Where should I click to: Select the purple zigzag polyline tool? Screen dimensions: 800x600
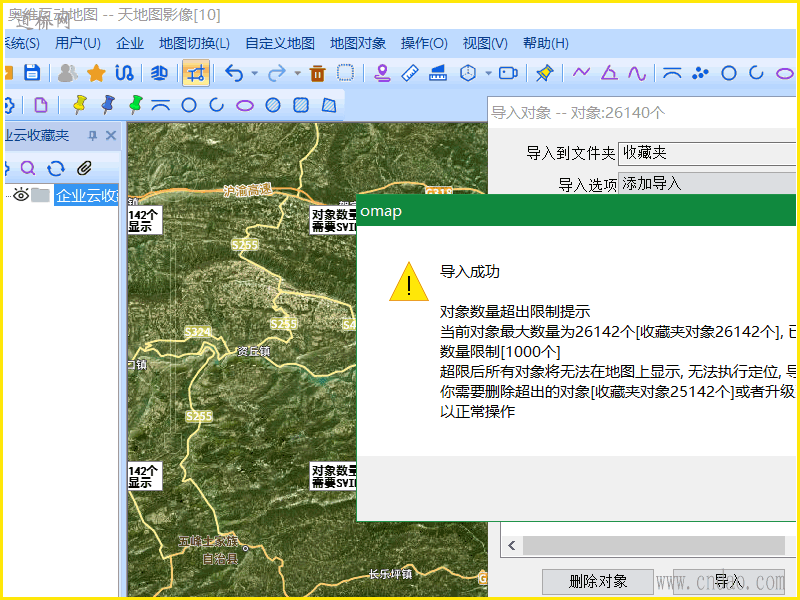581,72
